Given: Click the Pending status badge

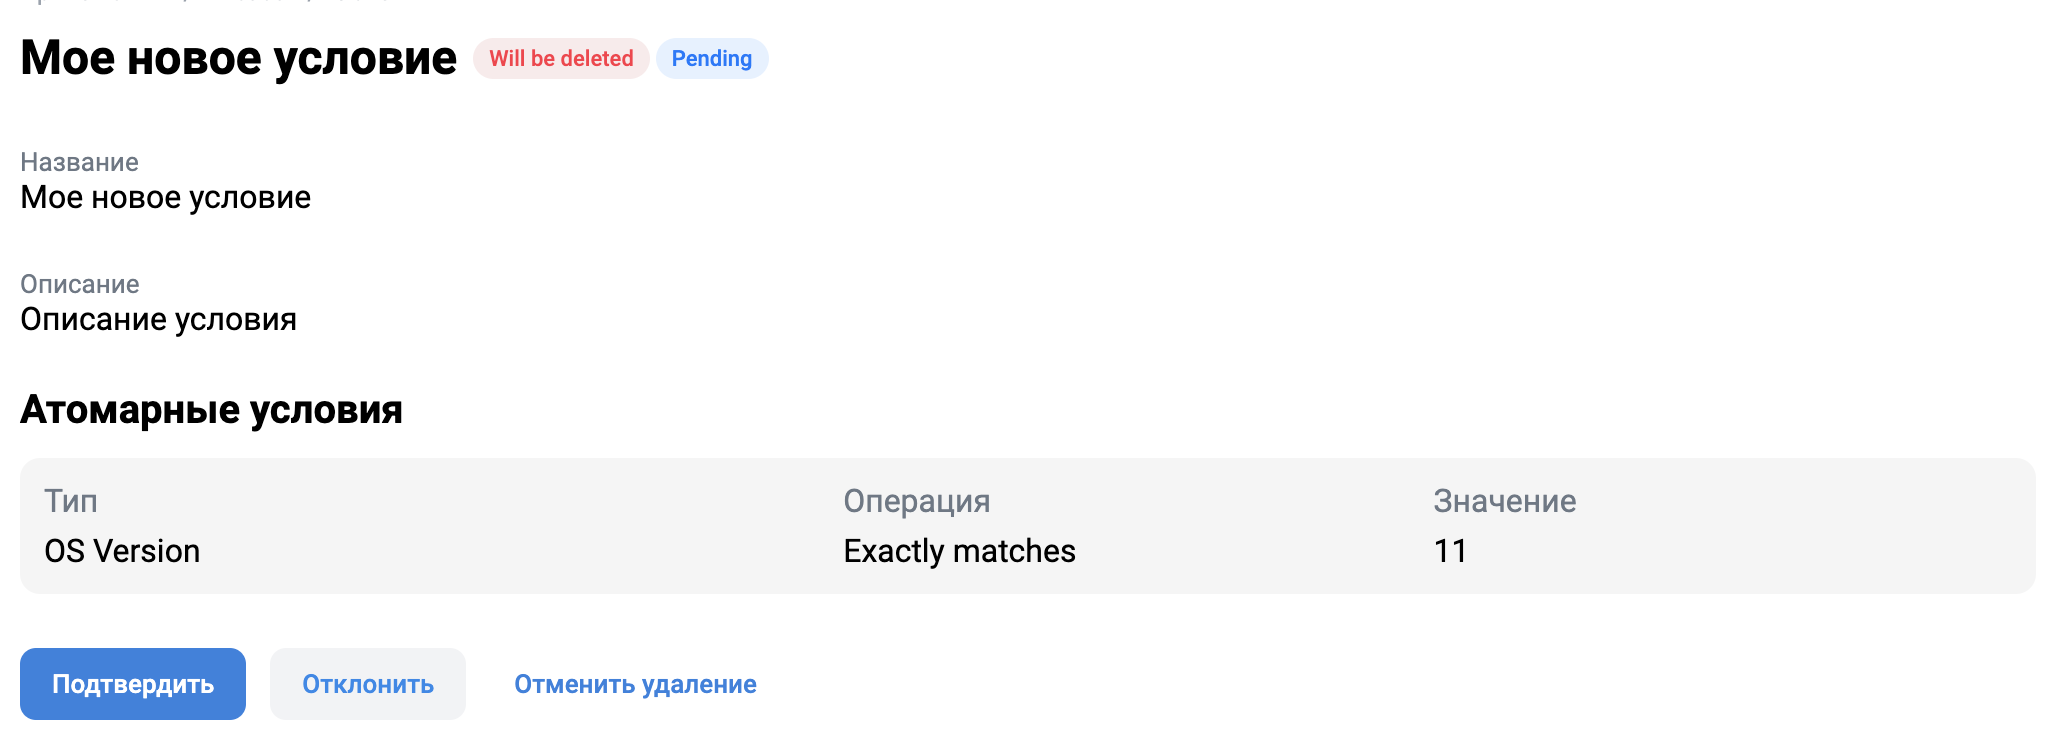Looking at the screenshot, I should coord(712,58).
